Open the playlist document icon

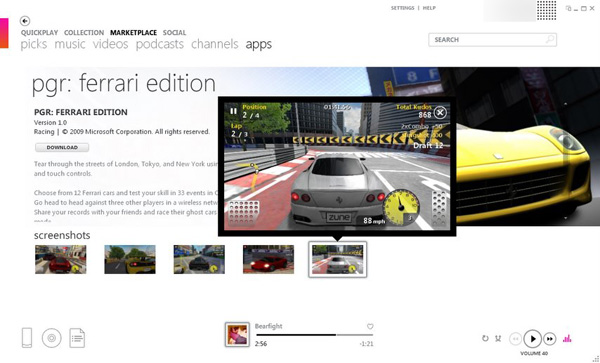click(77, 338)
